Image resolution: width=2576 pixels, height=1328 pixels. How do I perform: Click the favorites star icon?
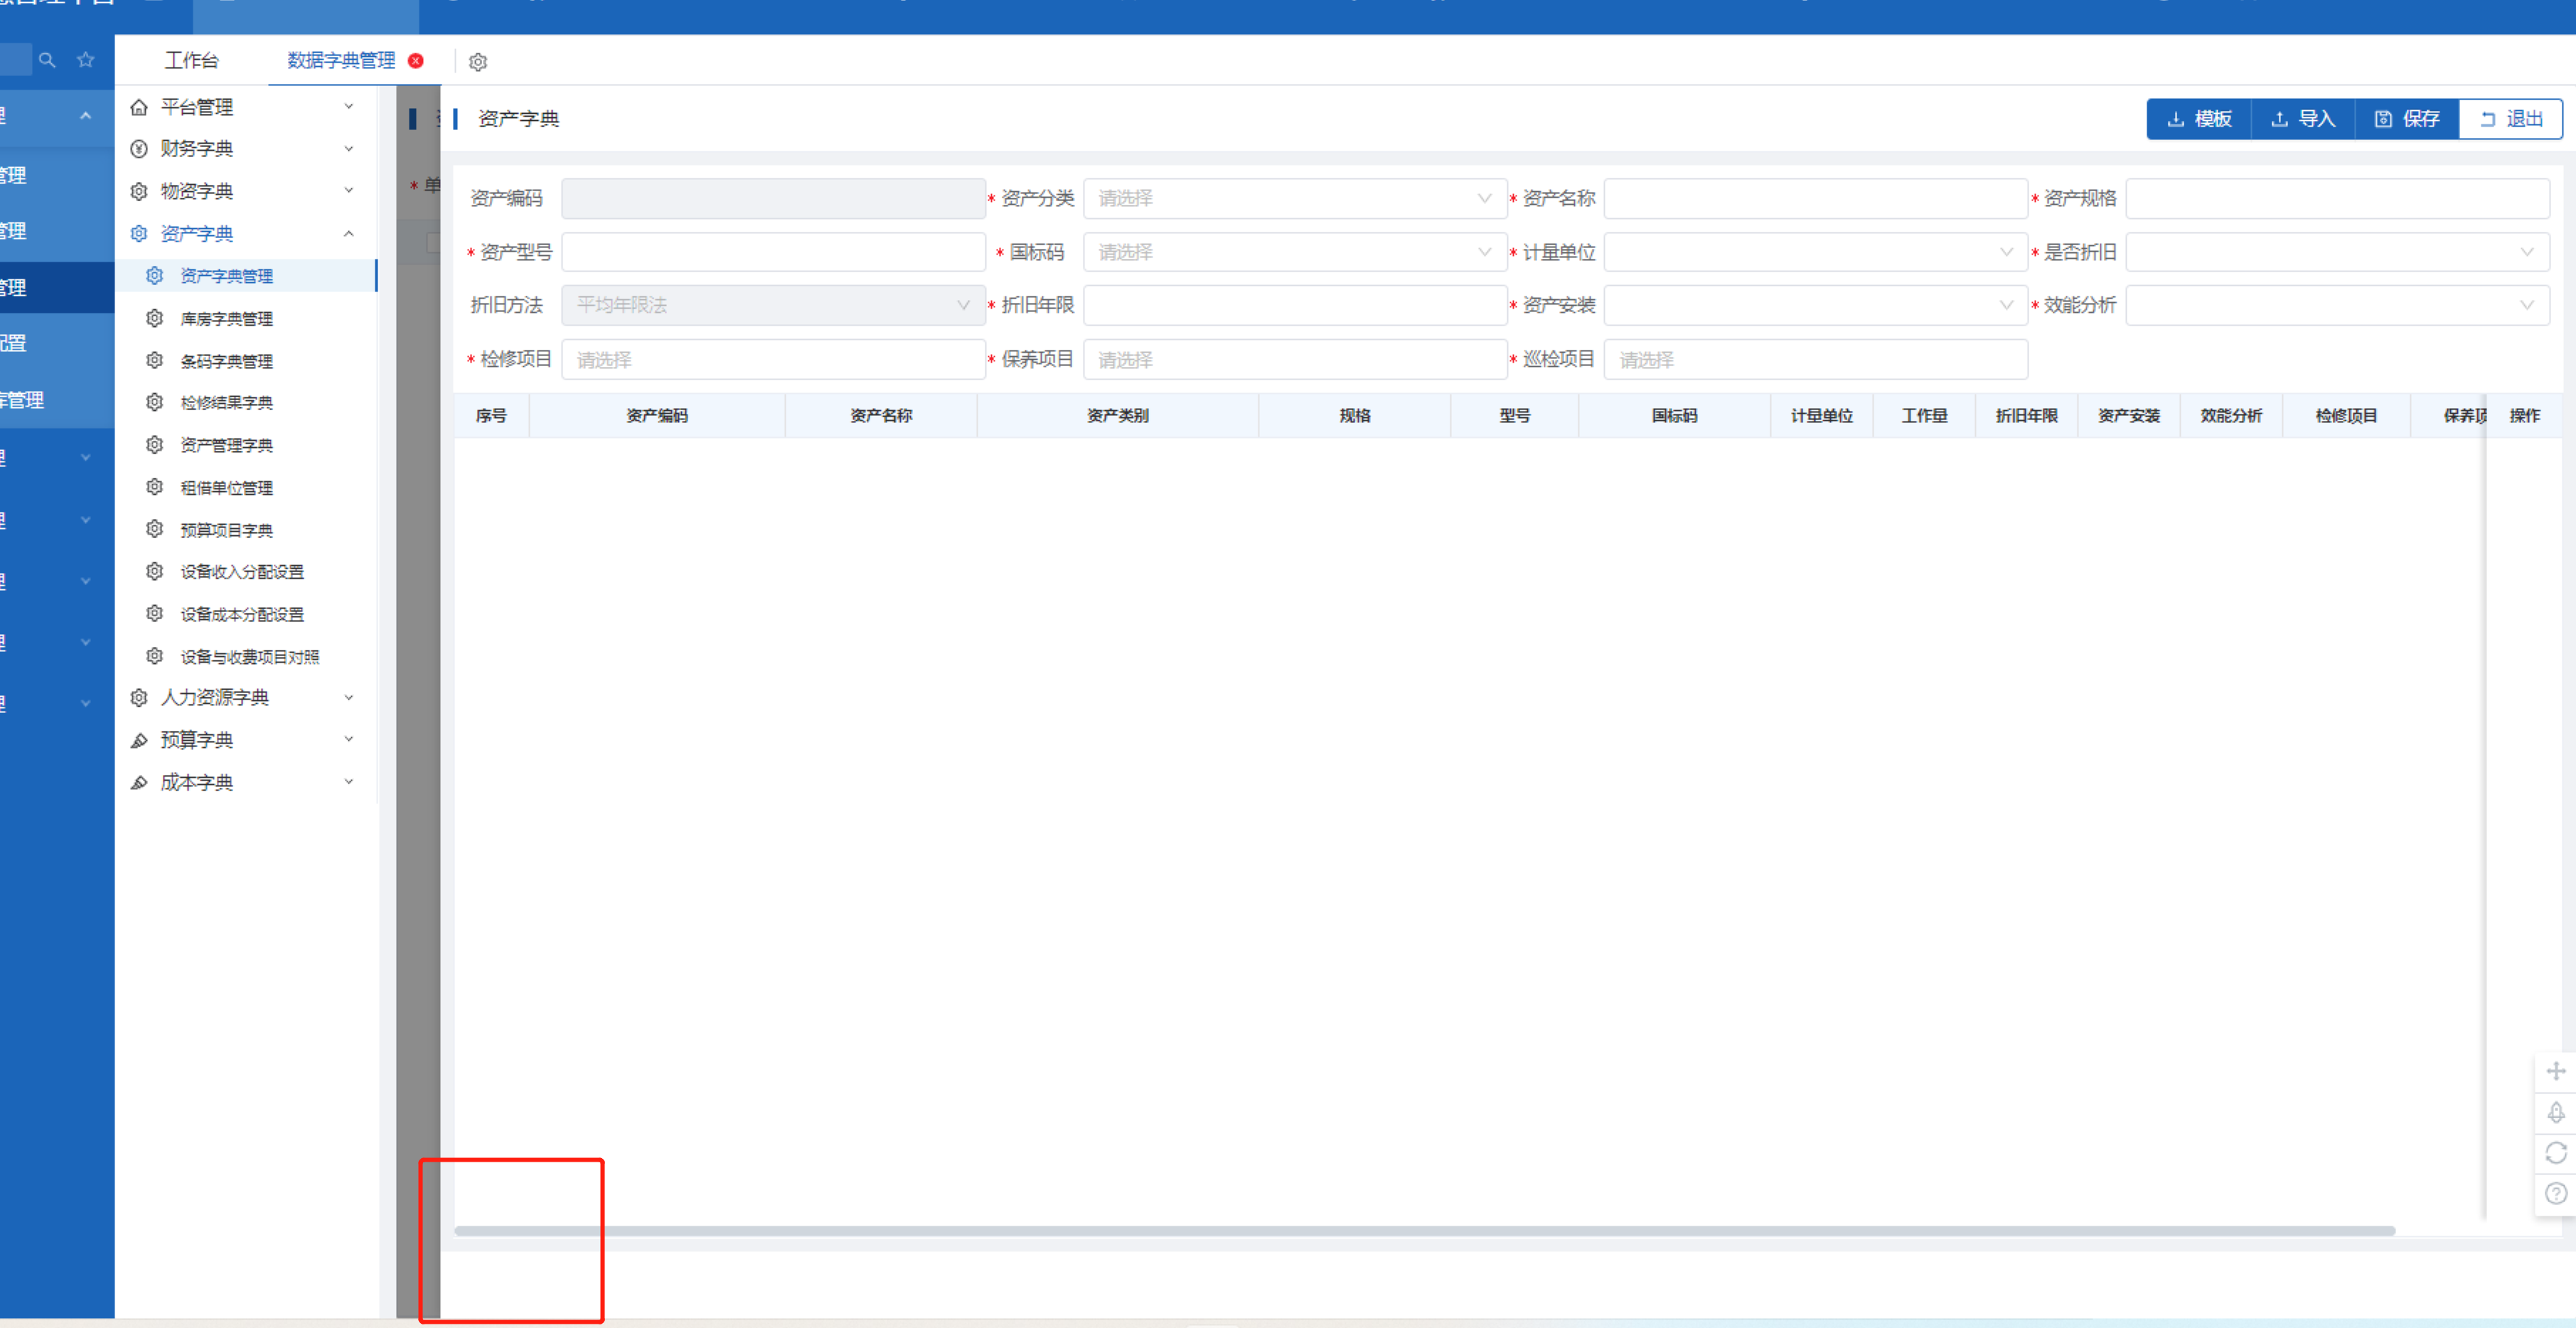(x=86, y=60)
